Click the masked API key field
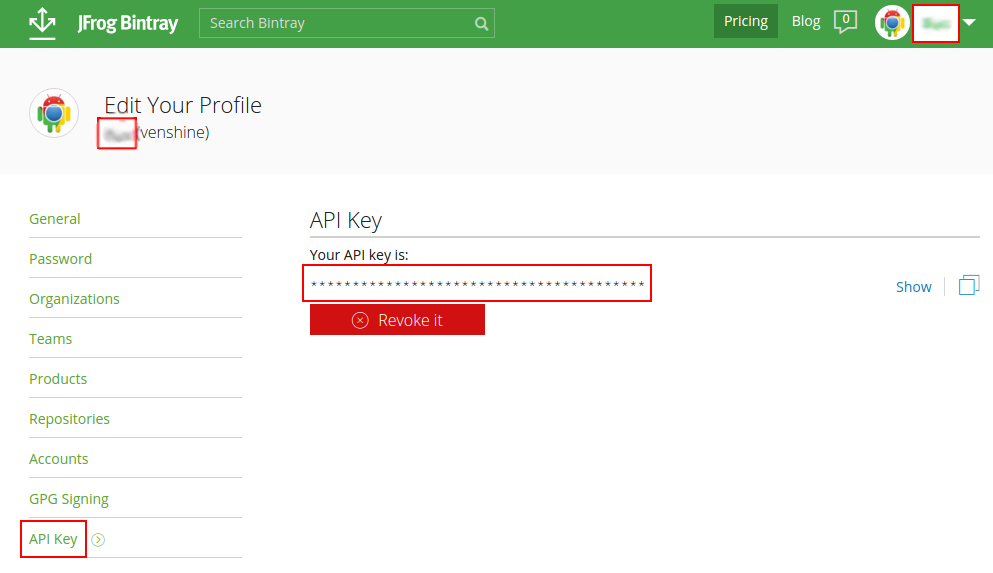This screenshot has height=573, width=993. click(478, 284)
